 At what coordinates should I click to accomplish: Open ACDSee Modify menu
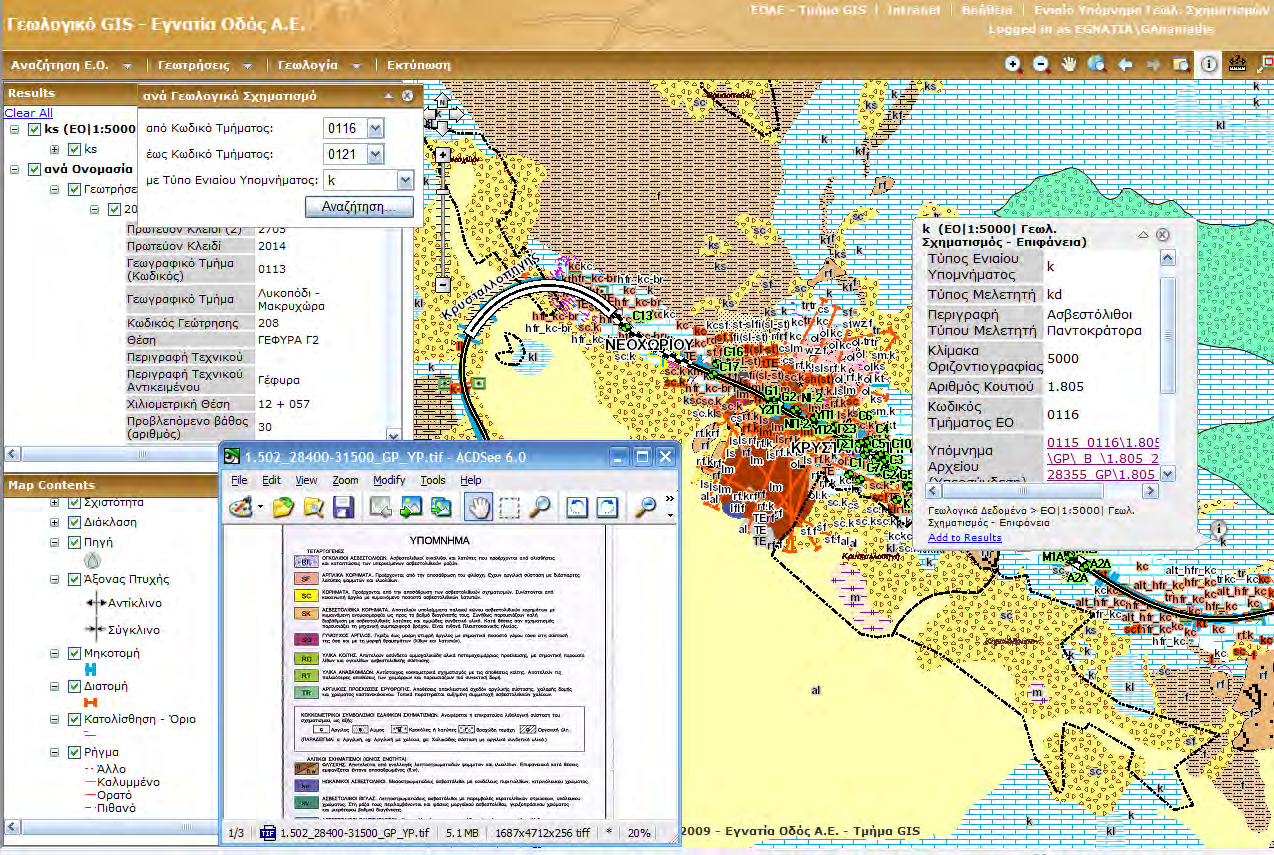[390, 480]
